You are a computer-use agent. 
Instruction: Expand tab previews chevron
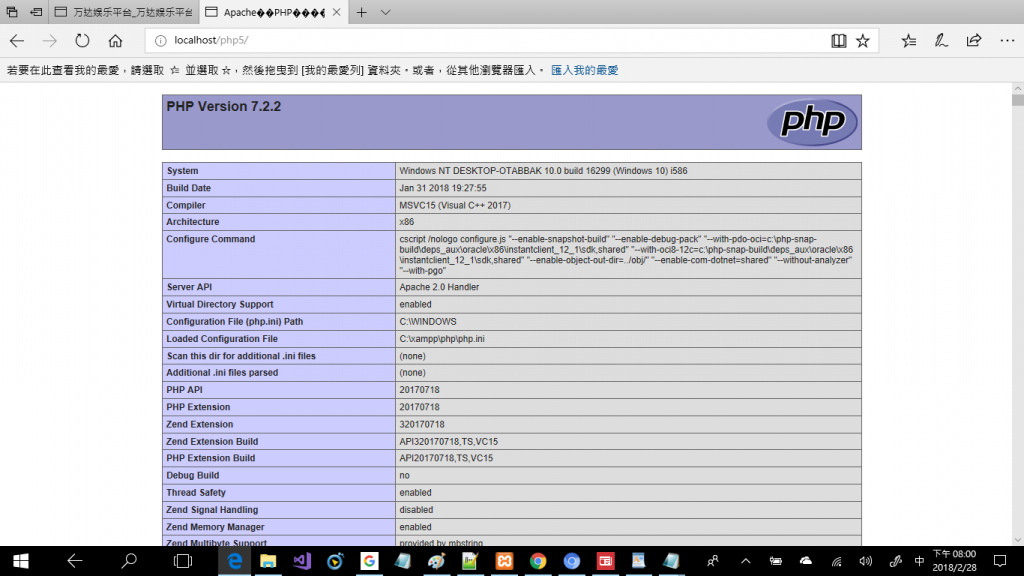point(385,12)
